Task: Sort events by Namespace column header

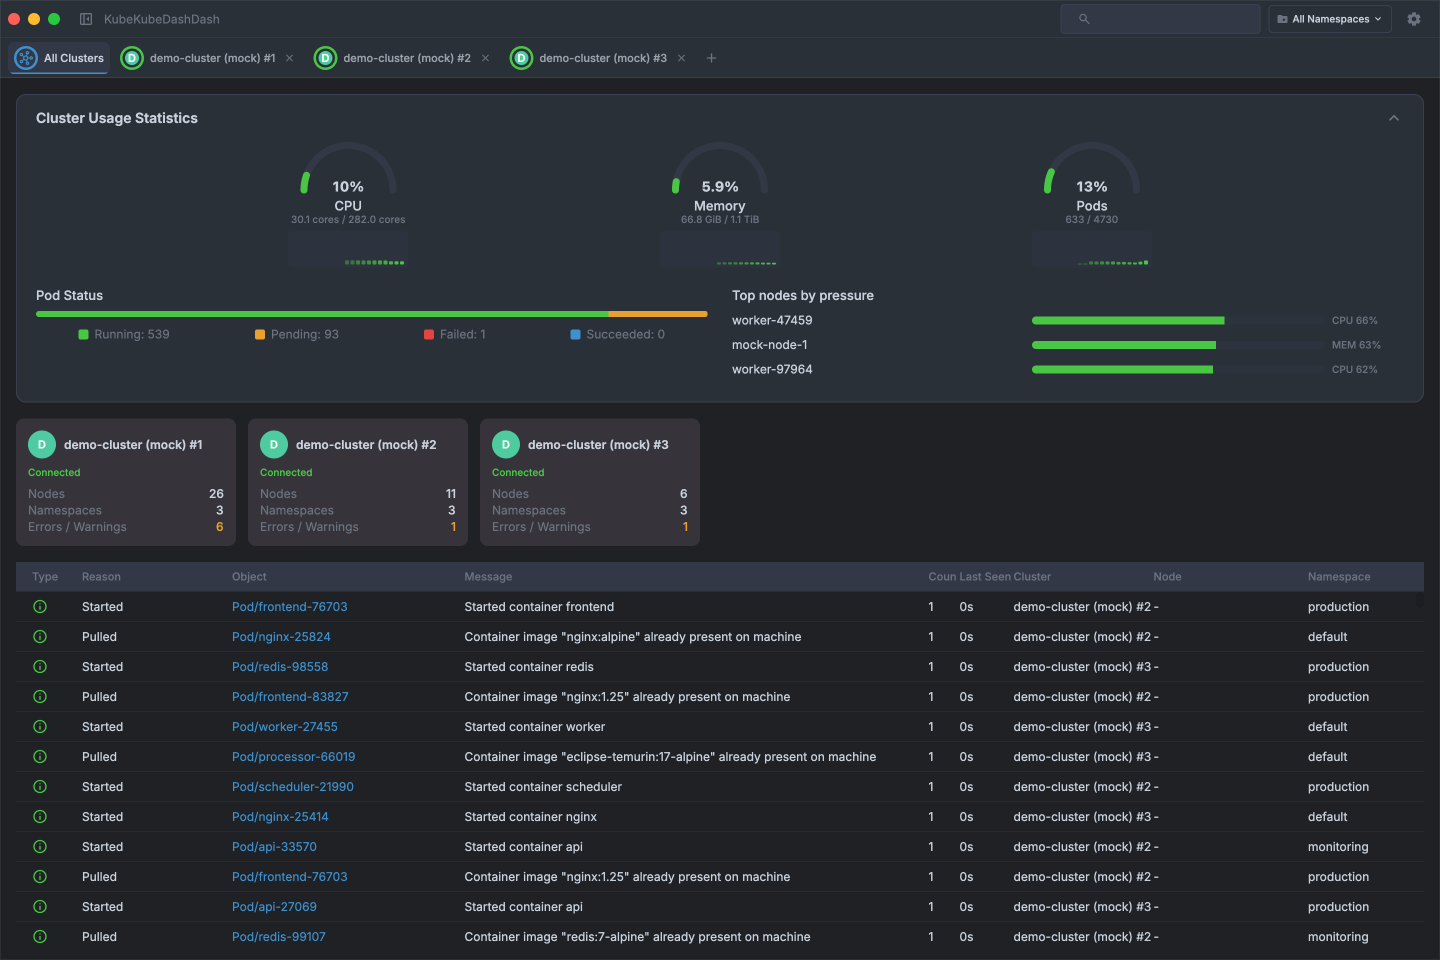Action: coord(1339,577)
